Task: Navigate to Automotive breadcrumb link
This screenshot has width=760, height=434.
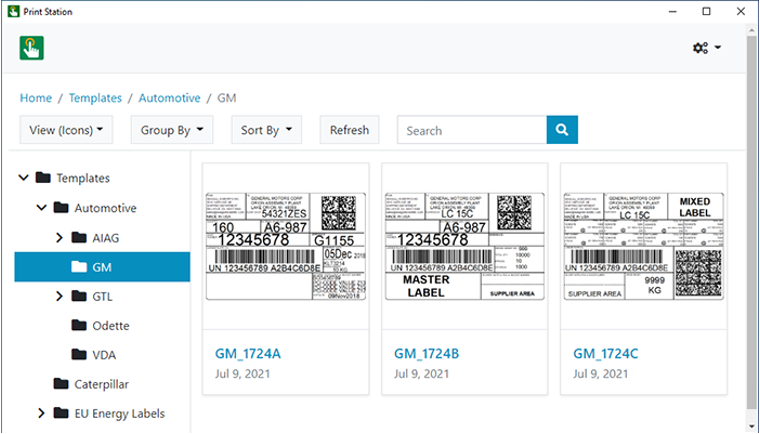Action: (167, 98)
